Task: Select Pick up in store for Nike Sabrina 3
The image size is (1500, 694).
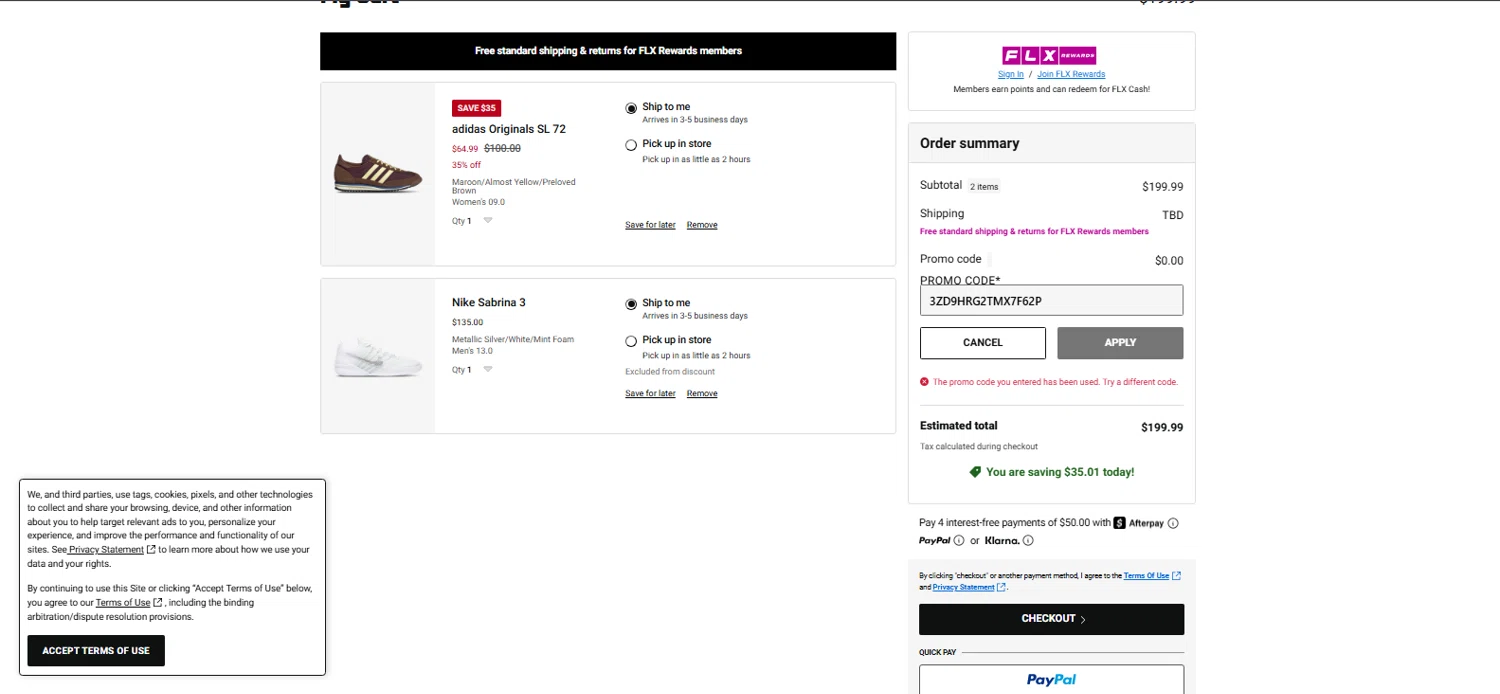Action: point(631,341)
